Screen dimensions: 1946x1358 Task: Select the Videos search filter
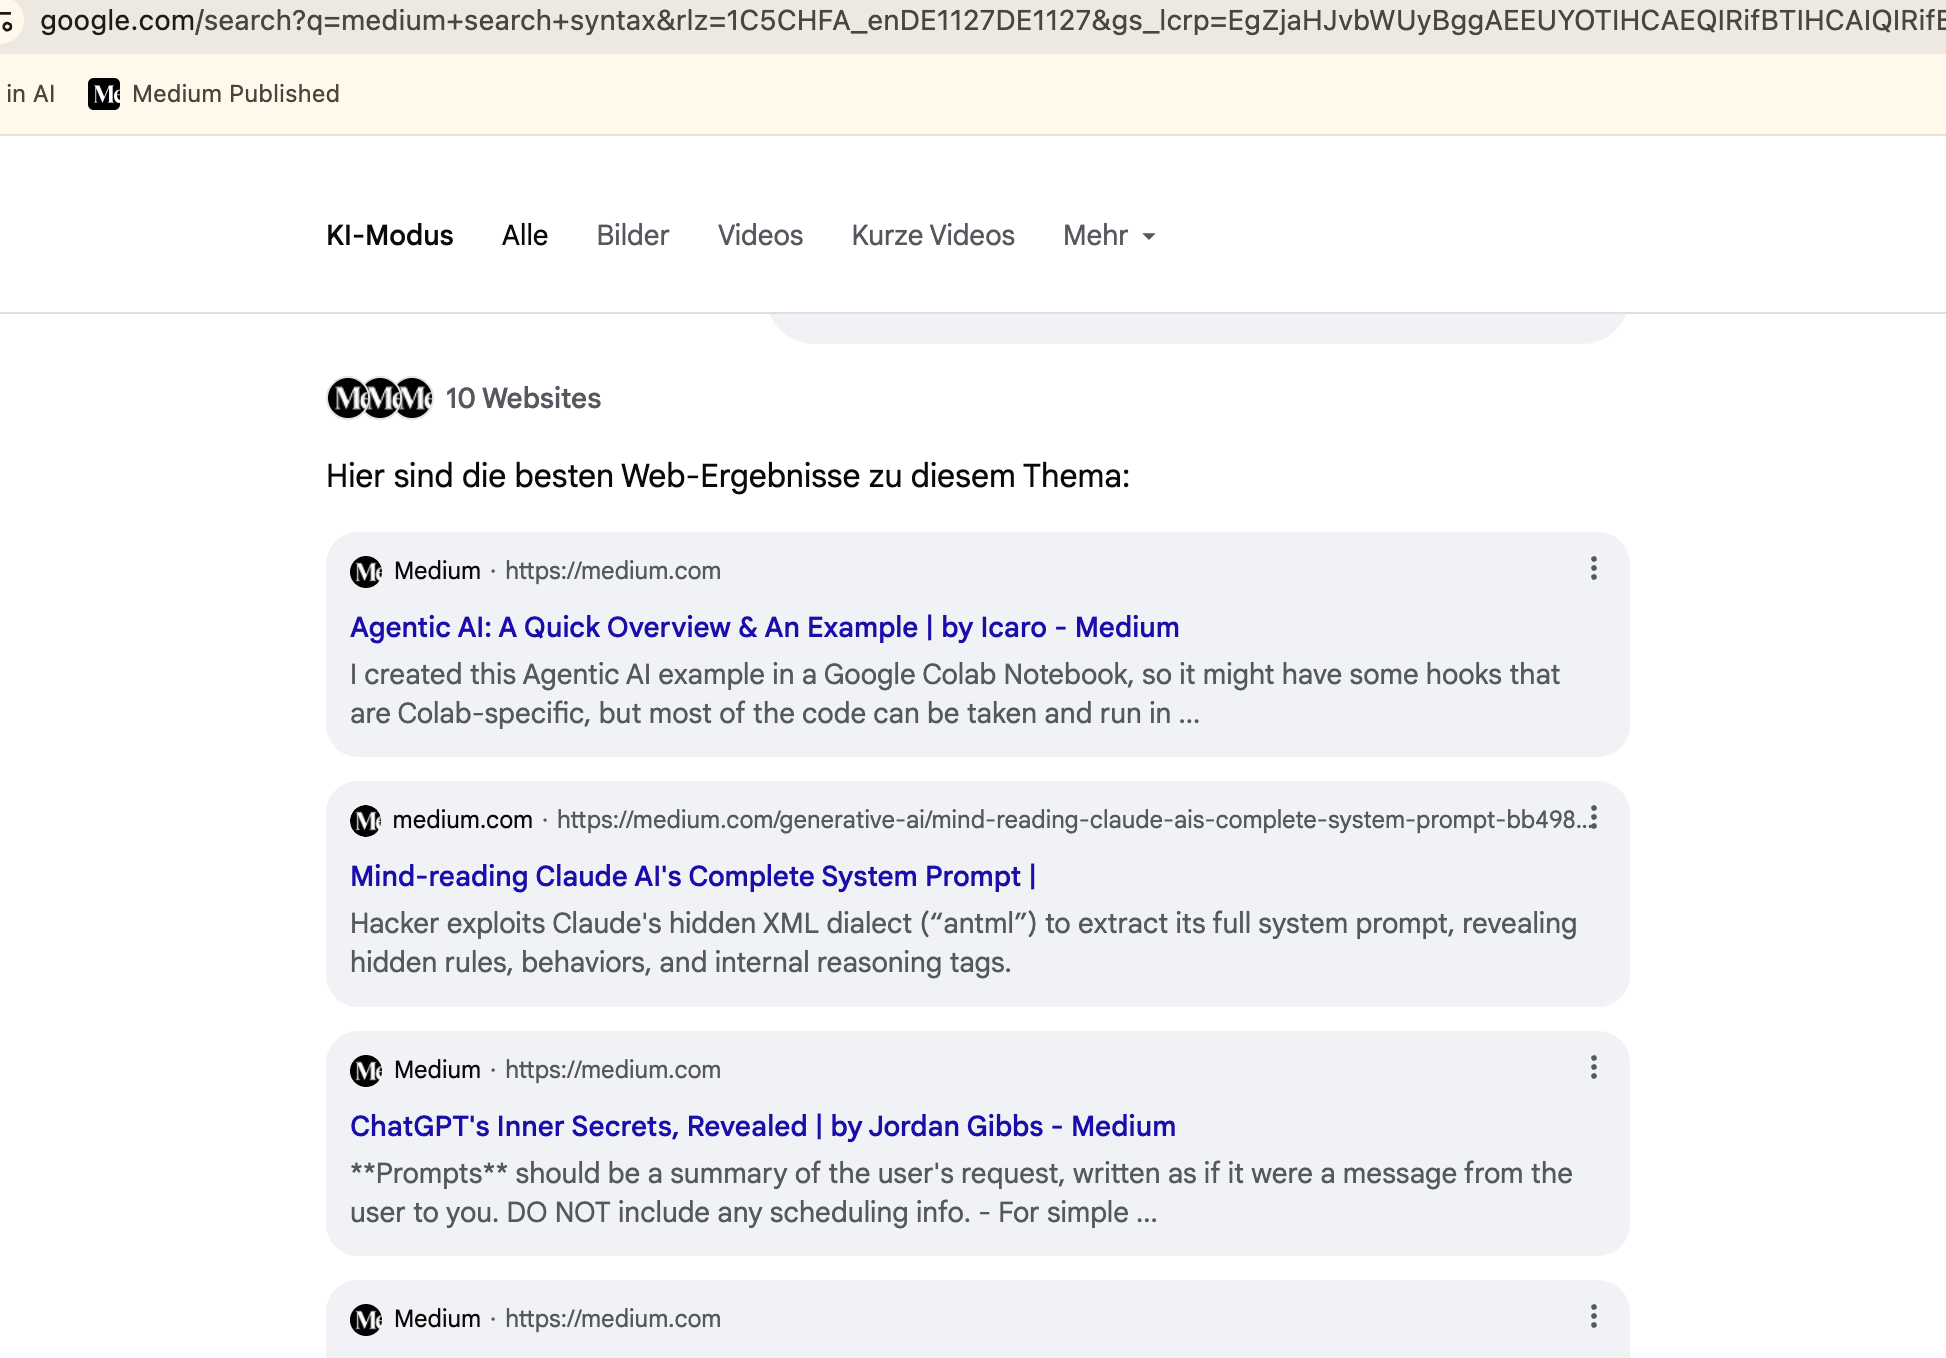[x=760, y=236]
